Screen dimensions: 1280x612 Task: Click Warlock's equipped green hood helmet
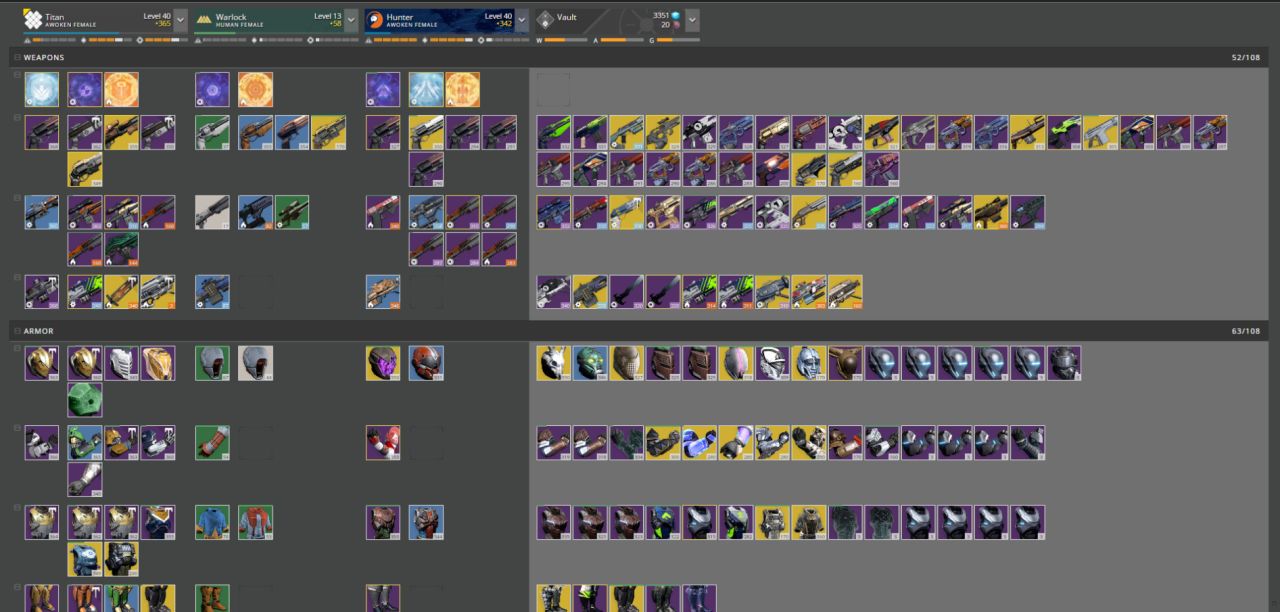tap(212, 363)
